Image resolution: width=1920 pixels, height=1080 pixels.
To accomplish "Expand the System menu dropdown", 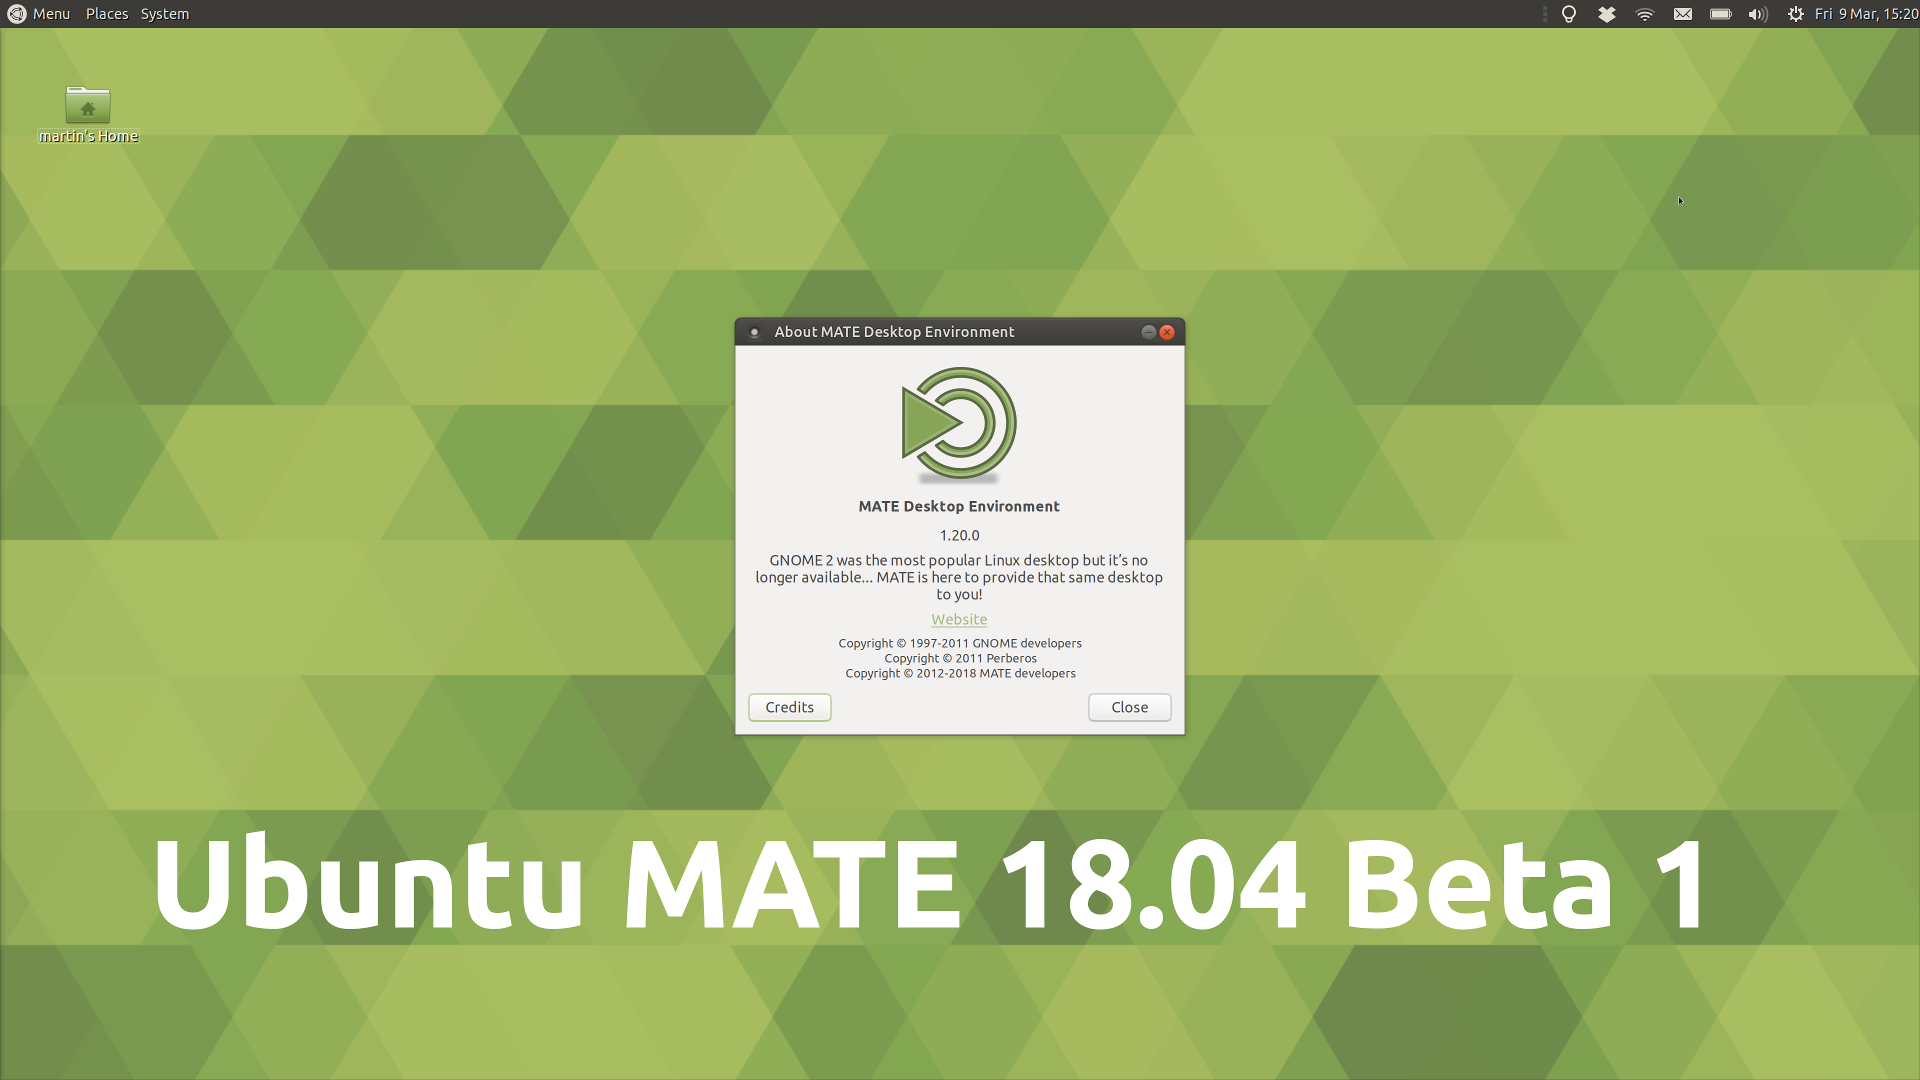I will [x=162, y=13].
